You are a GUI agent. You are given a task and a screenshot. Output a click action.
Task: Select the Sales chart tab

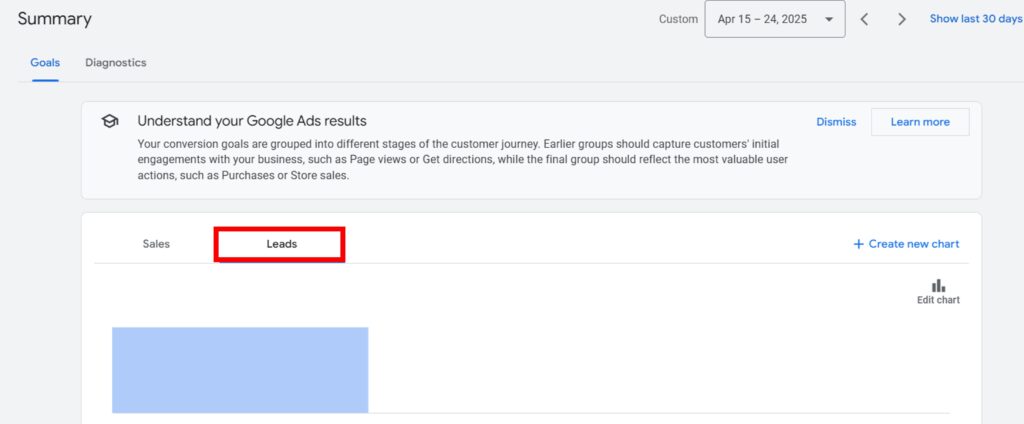click(156, 244)
